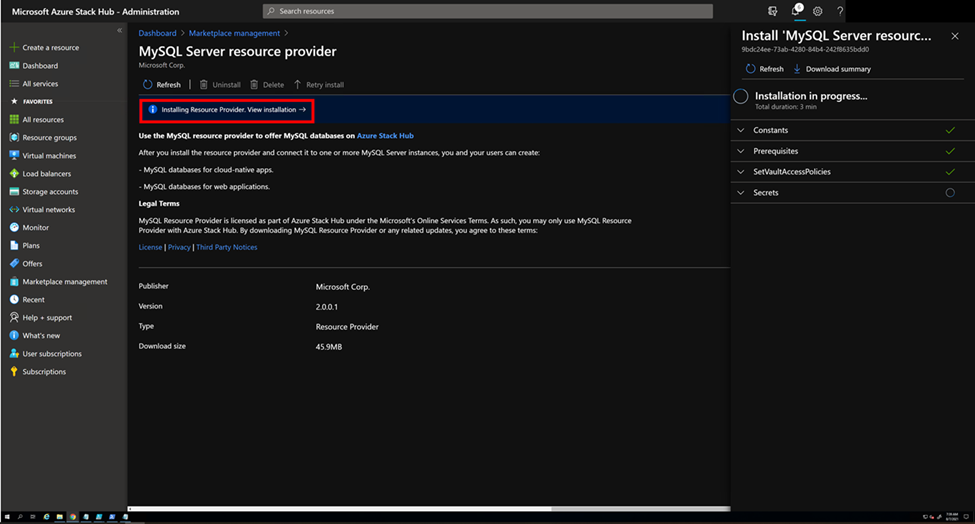
Task: Click the version value 2.0.0.1
Action: pyautogui.click(x=326, y=307)
